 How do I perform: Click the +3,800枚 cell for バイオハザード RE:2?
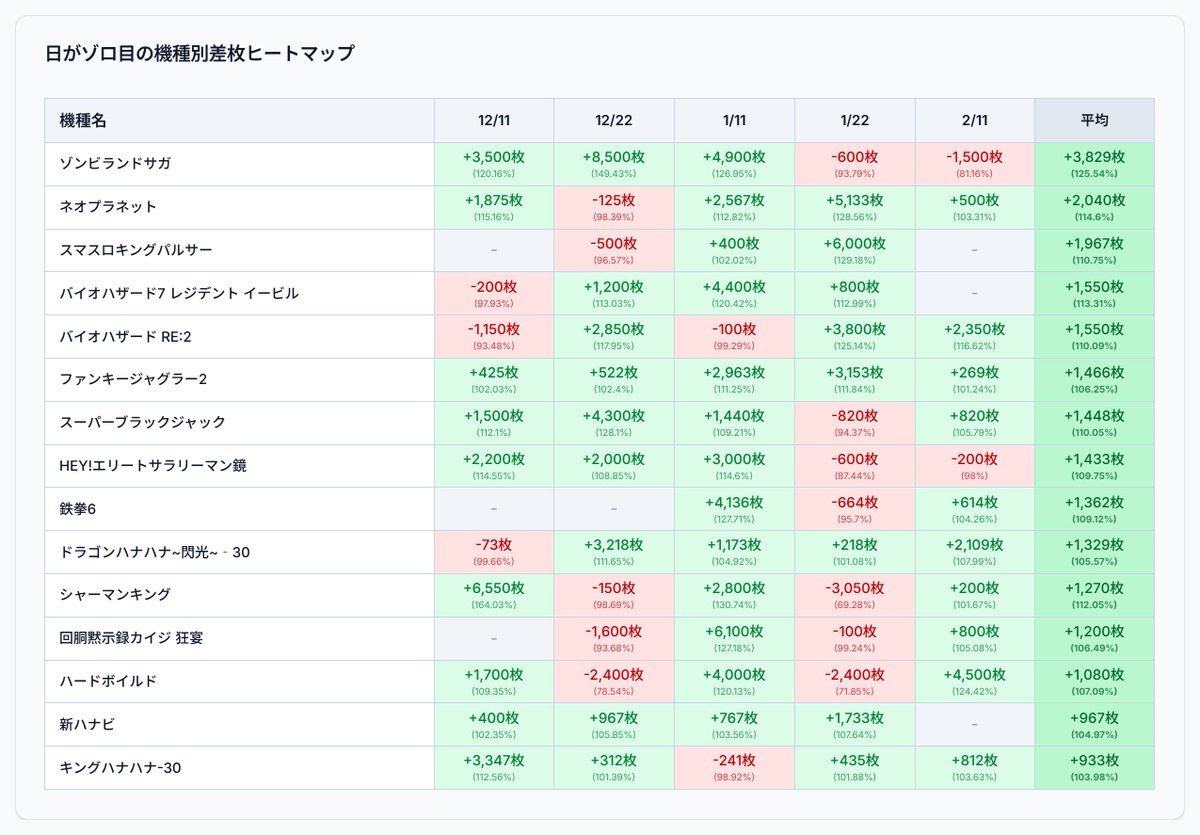point(854,336)
